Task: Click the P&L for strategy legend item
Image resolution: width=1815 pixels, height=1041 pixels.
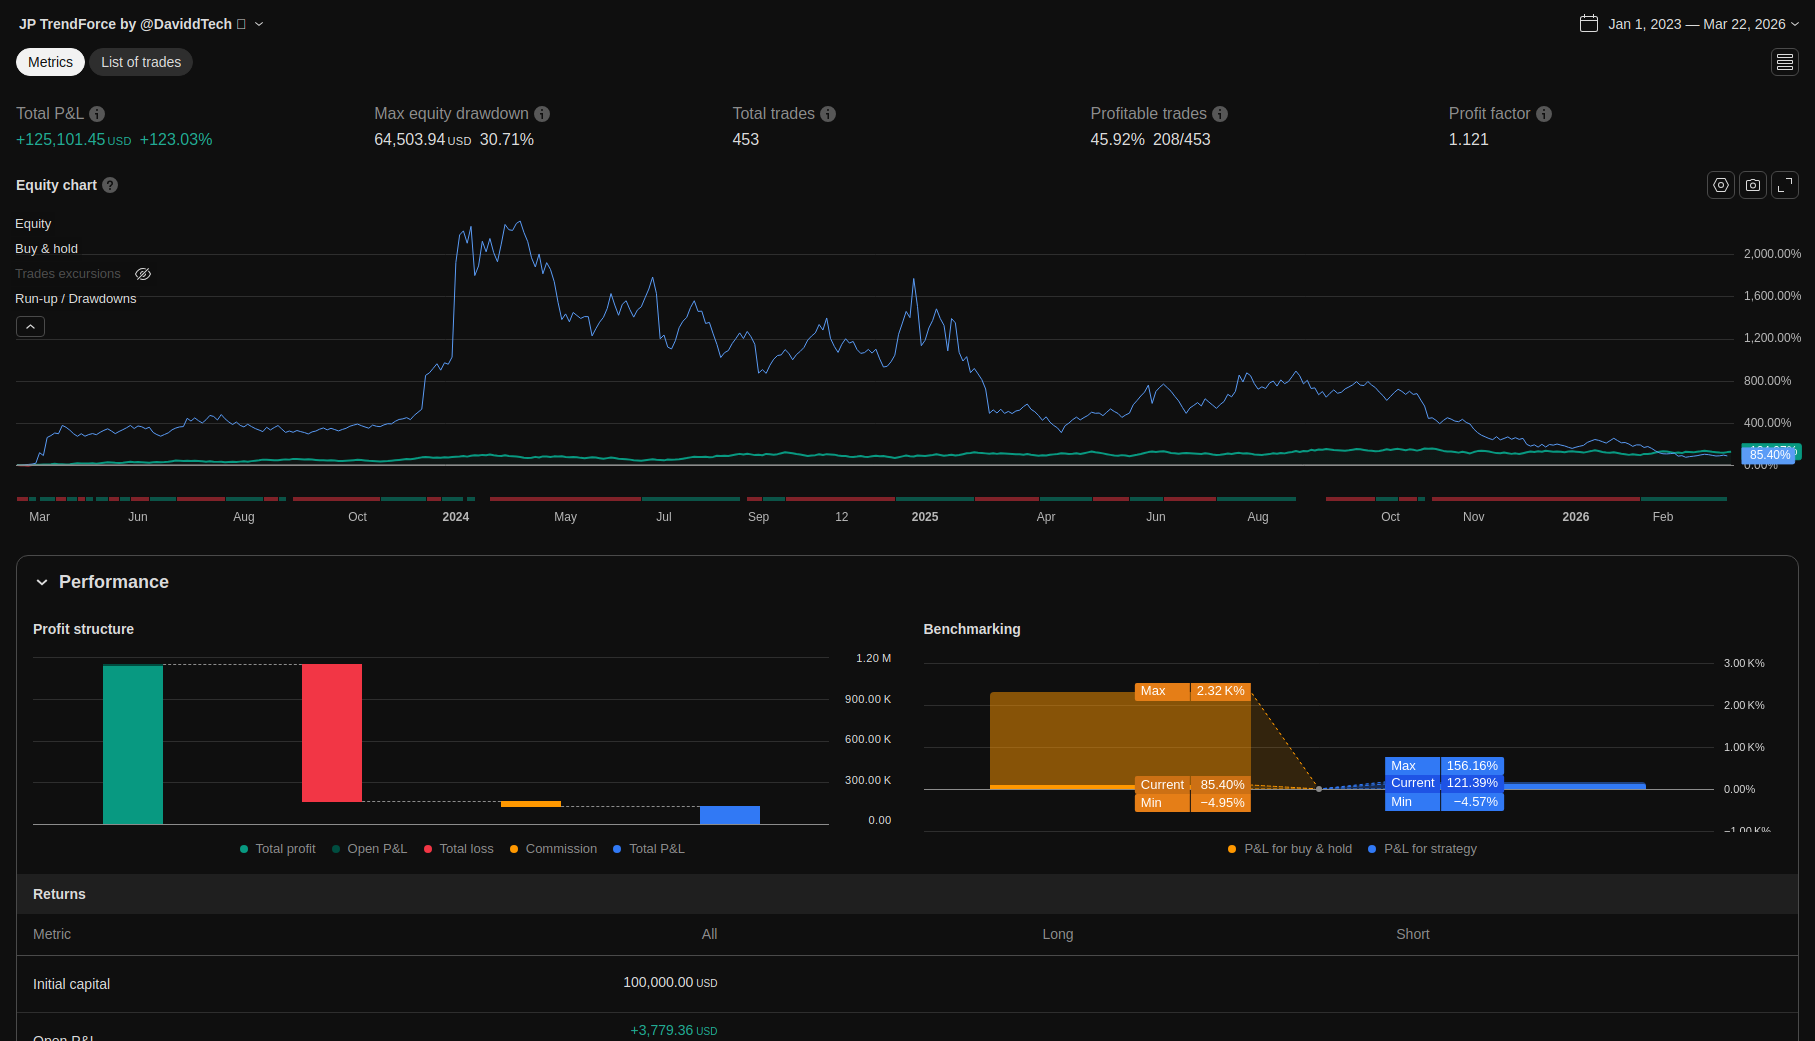Action: [1429, 849]
